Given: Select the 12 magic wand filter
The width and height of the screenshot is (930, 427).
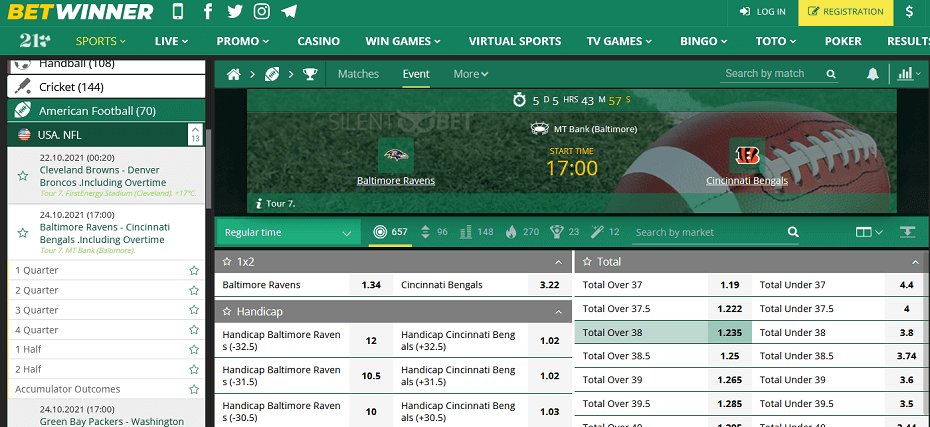Looking at the screenshot, I should (597, 232).
